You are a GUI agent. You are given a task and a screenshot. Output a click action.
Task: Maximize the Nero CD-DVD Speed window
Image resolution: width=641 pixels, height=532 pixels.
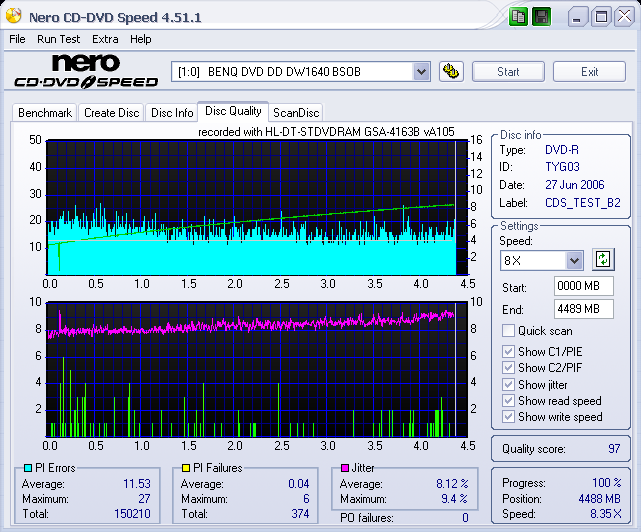point(601,17)
